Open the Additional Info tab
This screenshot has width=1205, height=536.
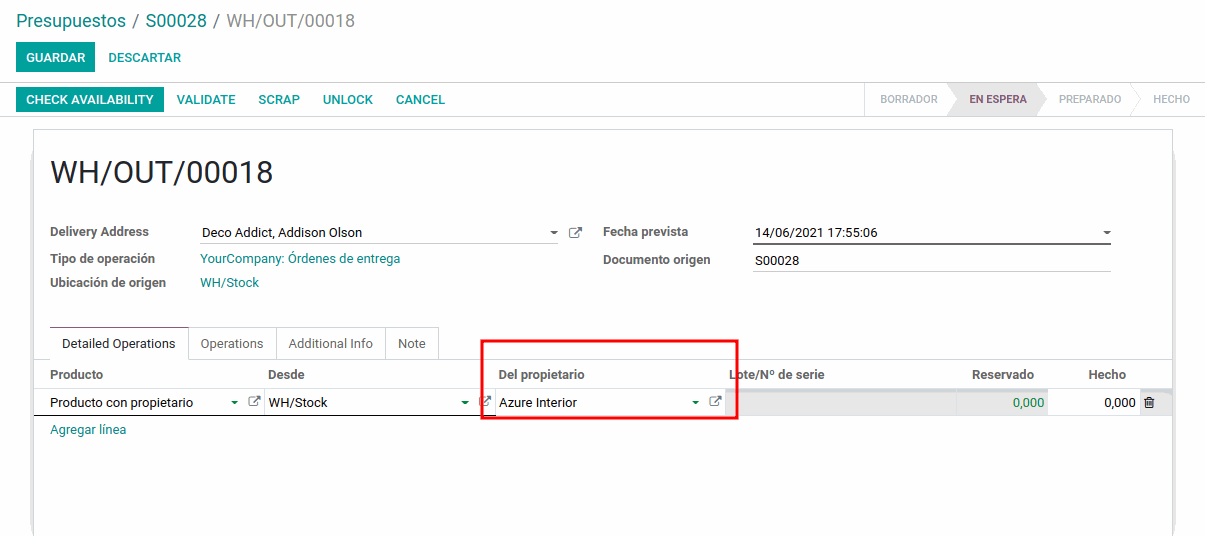330,343
